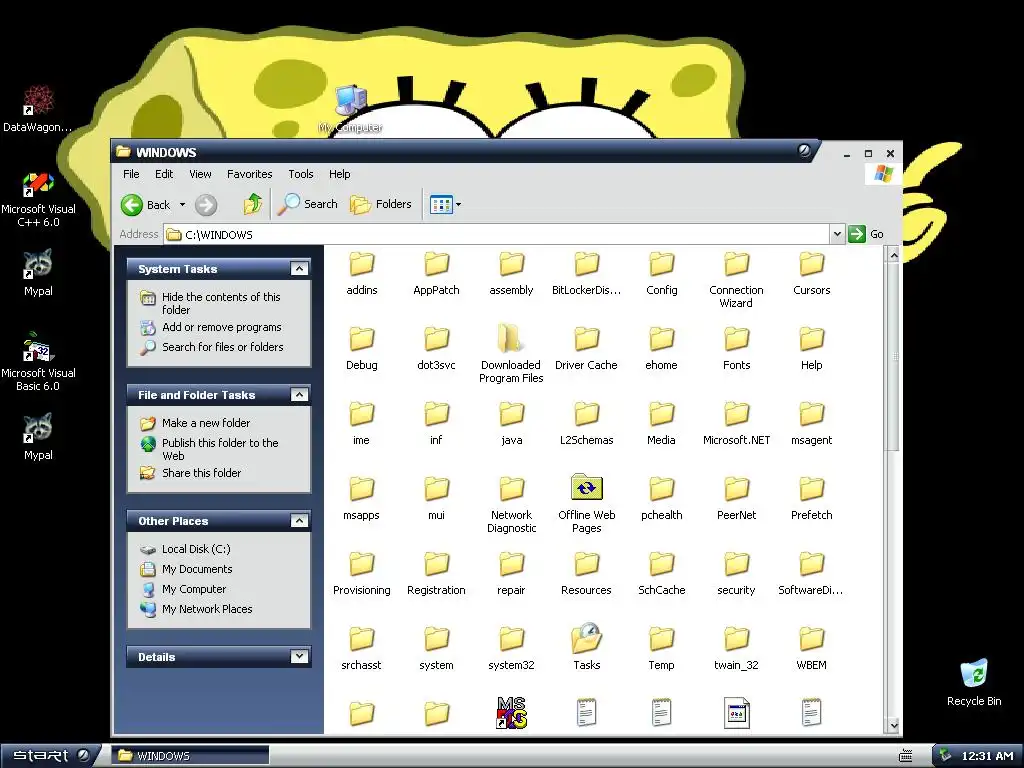Image resolution: width=1024 pixels, height=768 pixels.
Task: Collapse the Other Places panel
Action: tap(299, 521)
